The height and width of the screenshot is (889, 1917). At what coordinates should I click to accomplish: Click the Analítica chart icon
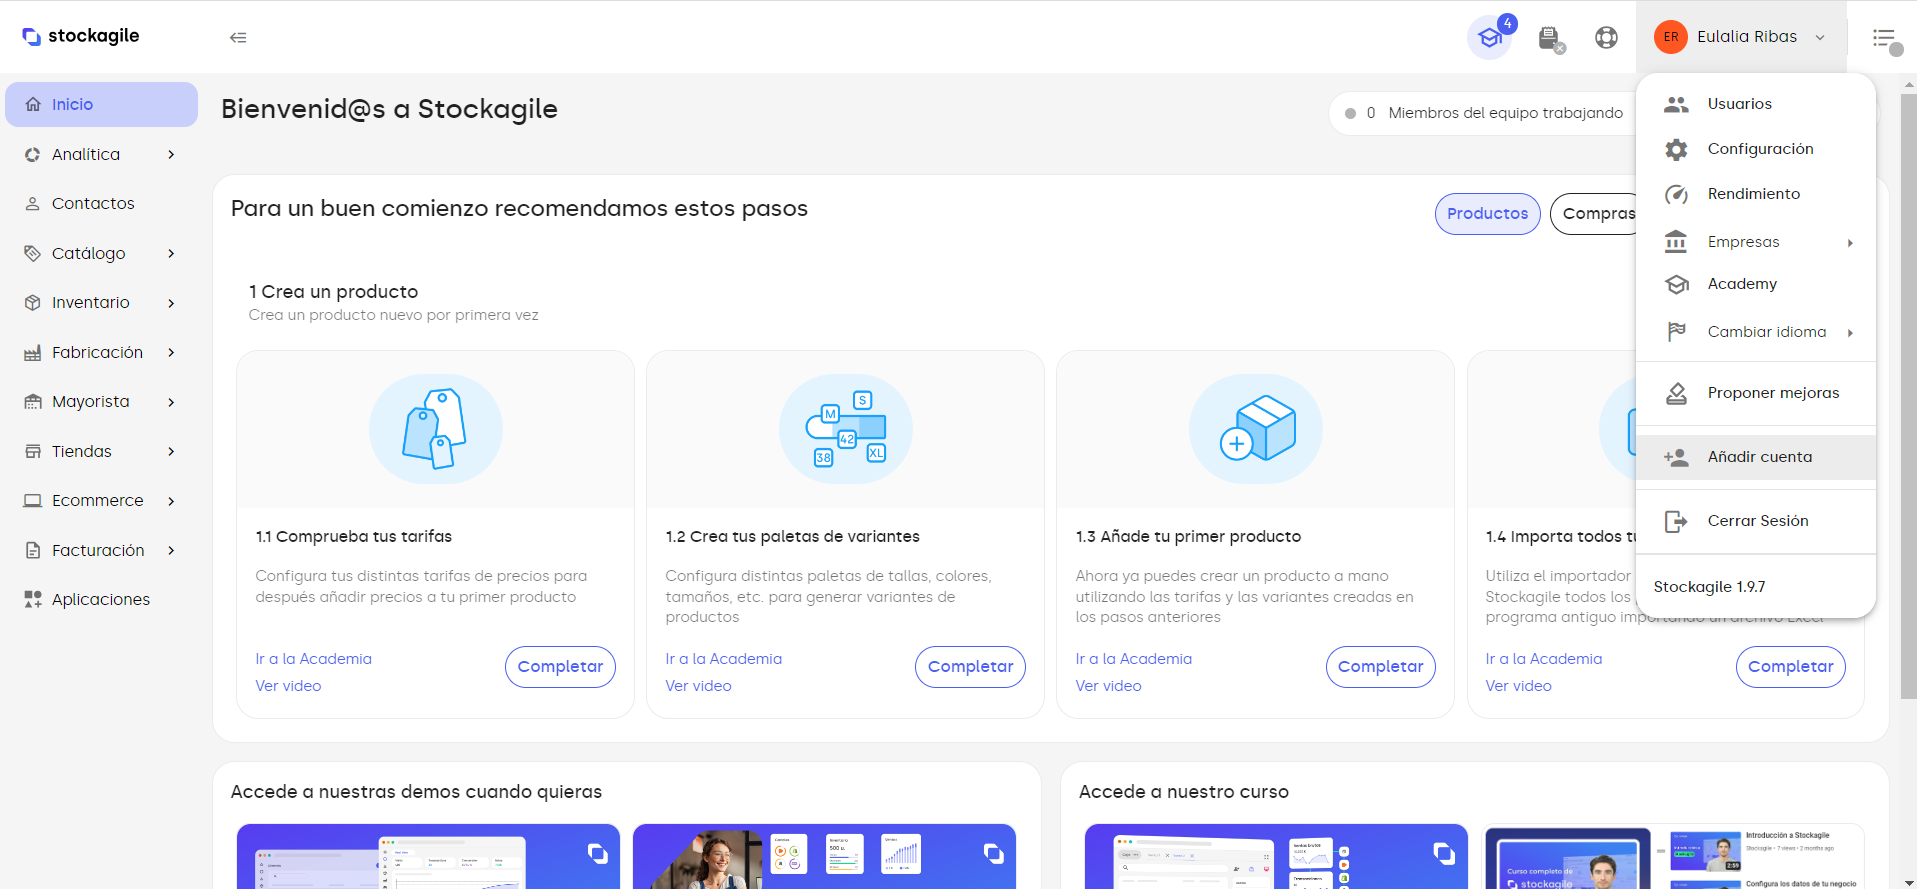pos(33,154)
